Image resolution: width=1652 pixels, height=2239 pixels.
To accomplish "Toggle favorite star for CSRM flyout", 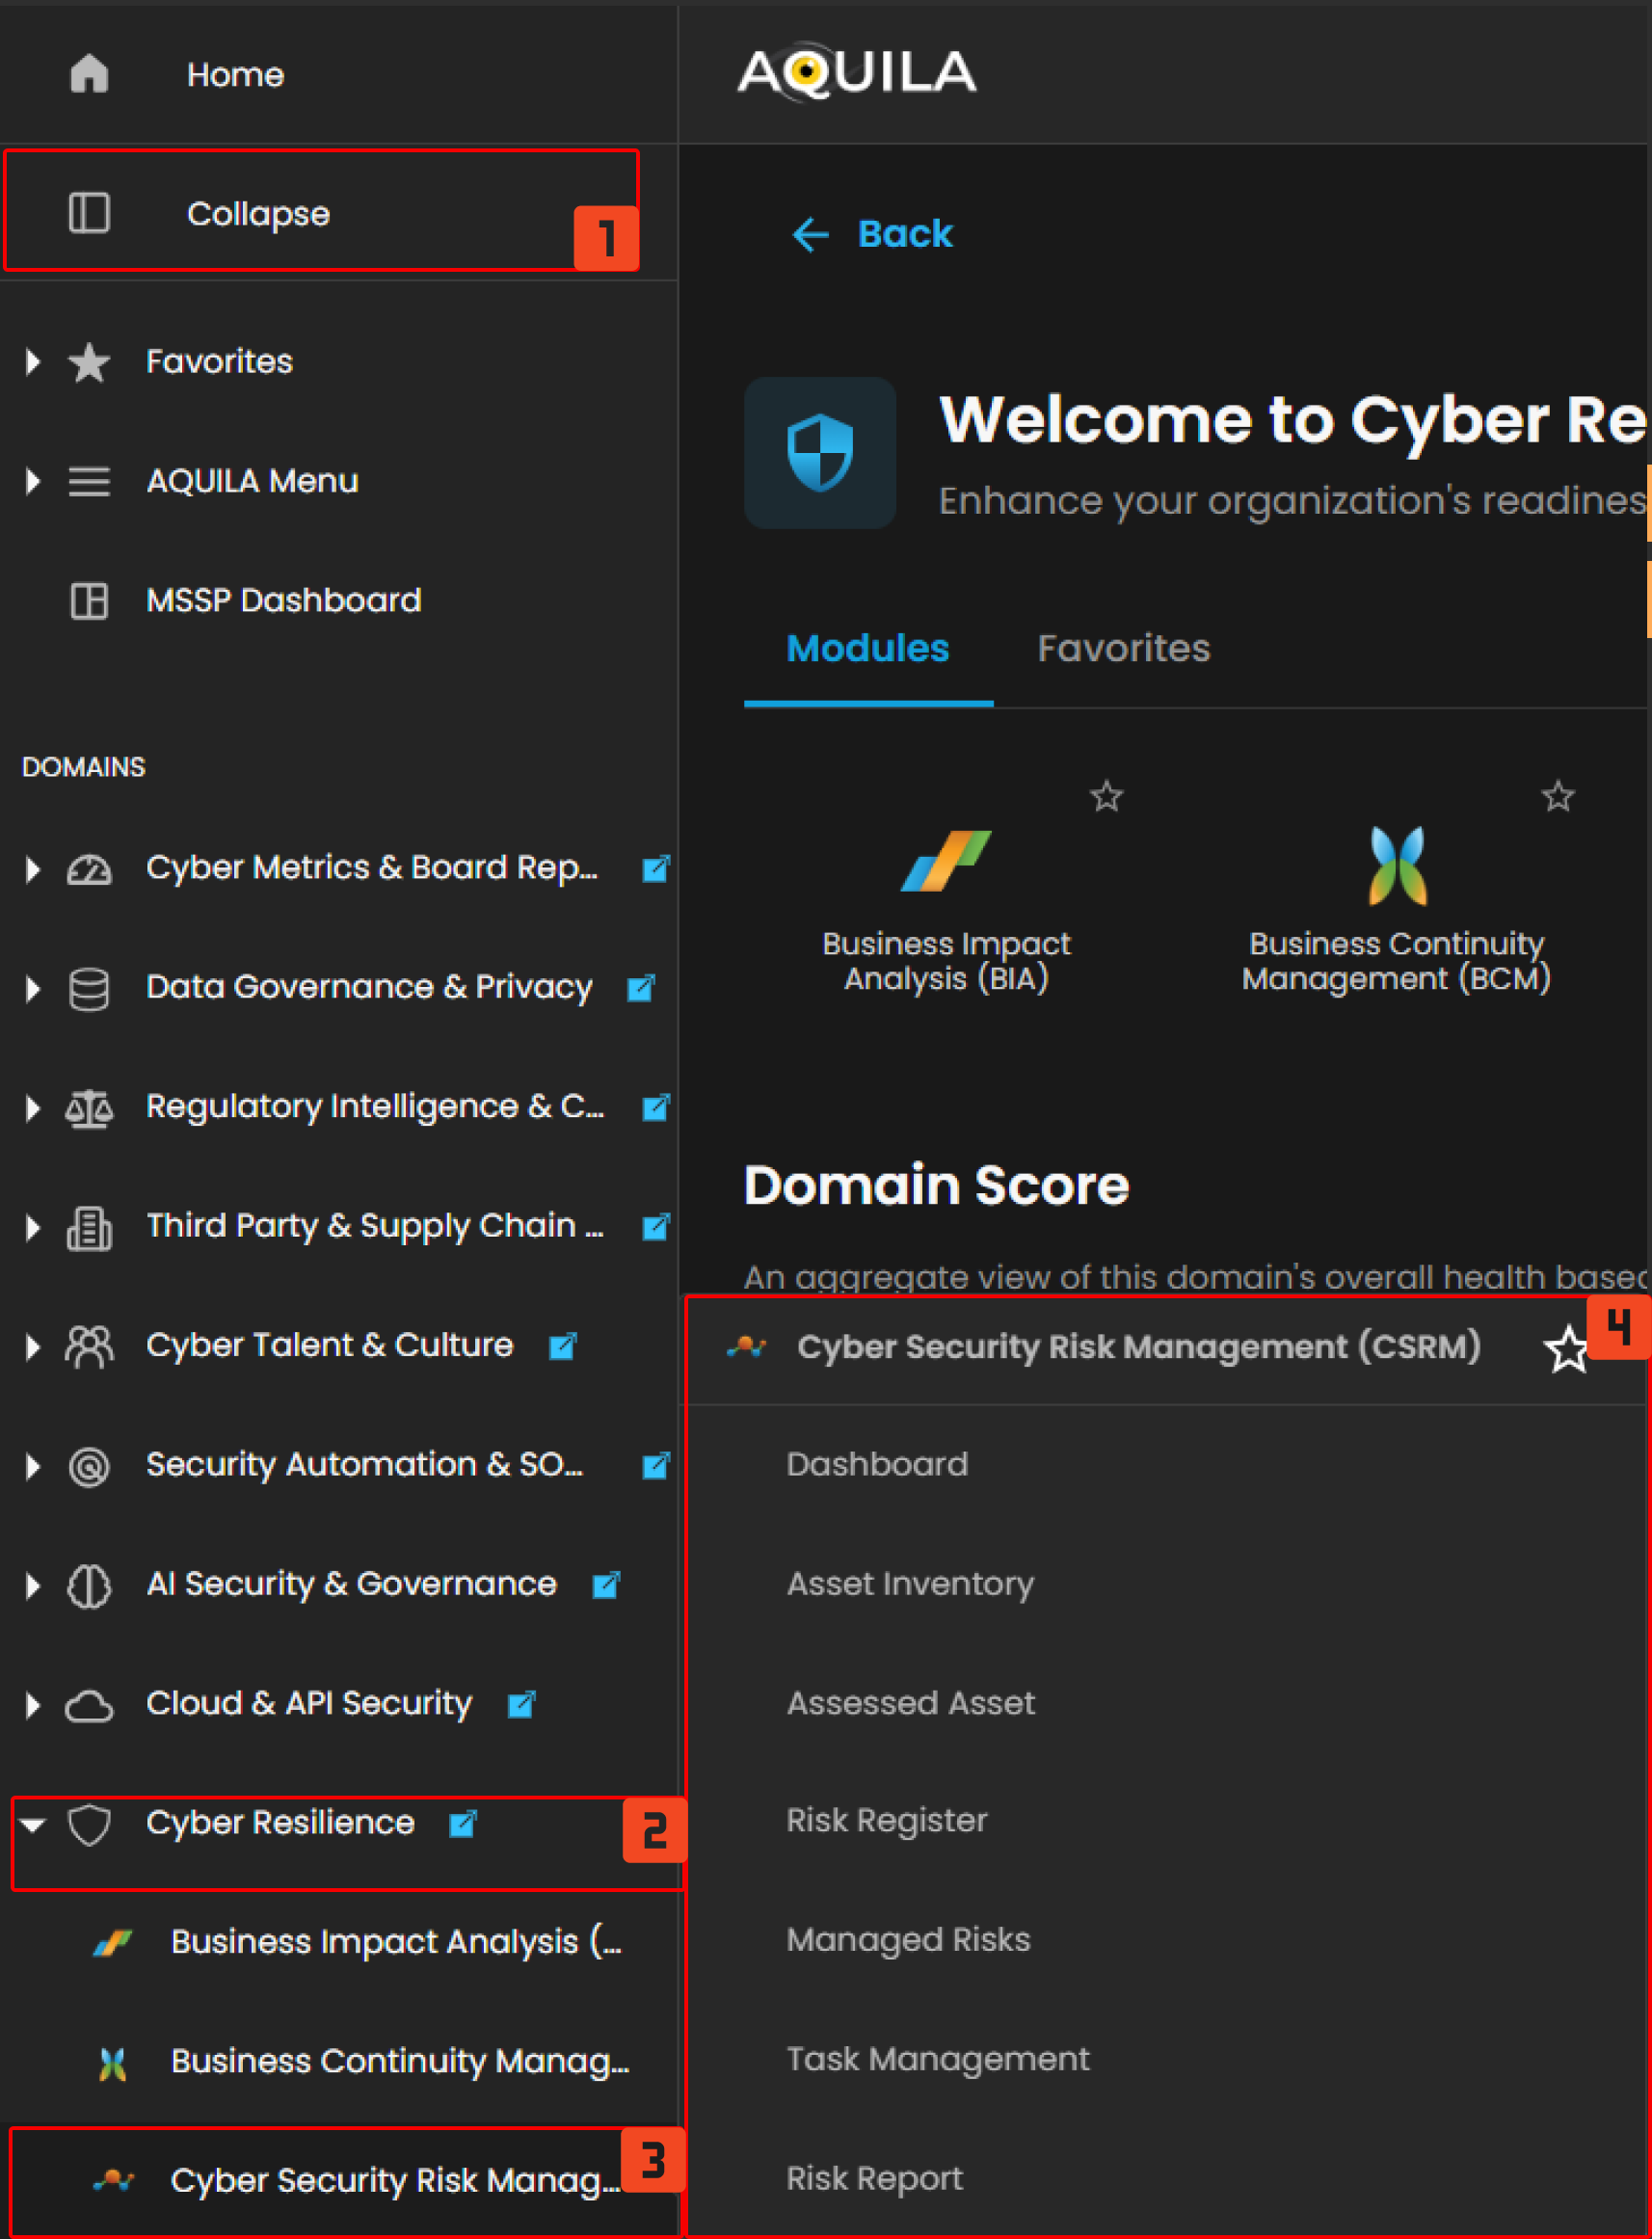I will pos(1567,1349).
